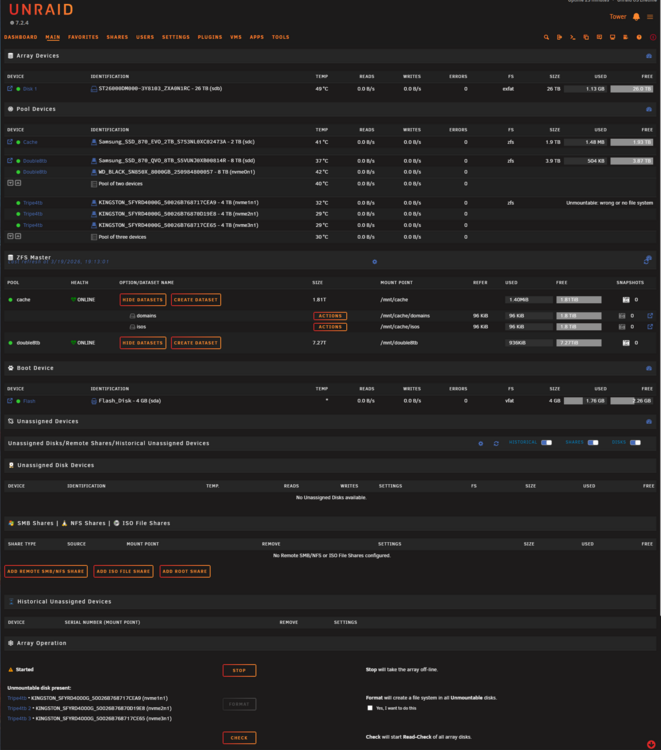This screenshot has width=661, height=750.
Task: Click Add Remote SMB/NFS Share button
Action: [x=46, y=571]
